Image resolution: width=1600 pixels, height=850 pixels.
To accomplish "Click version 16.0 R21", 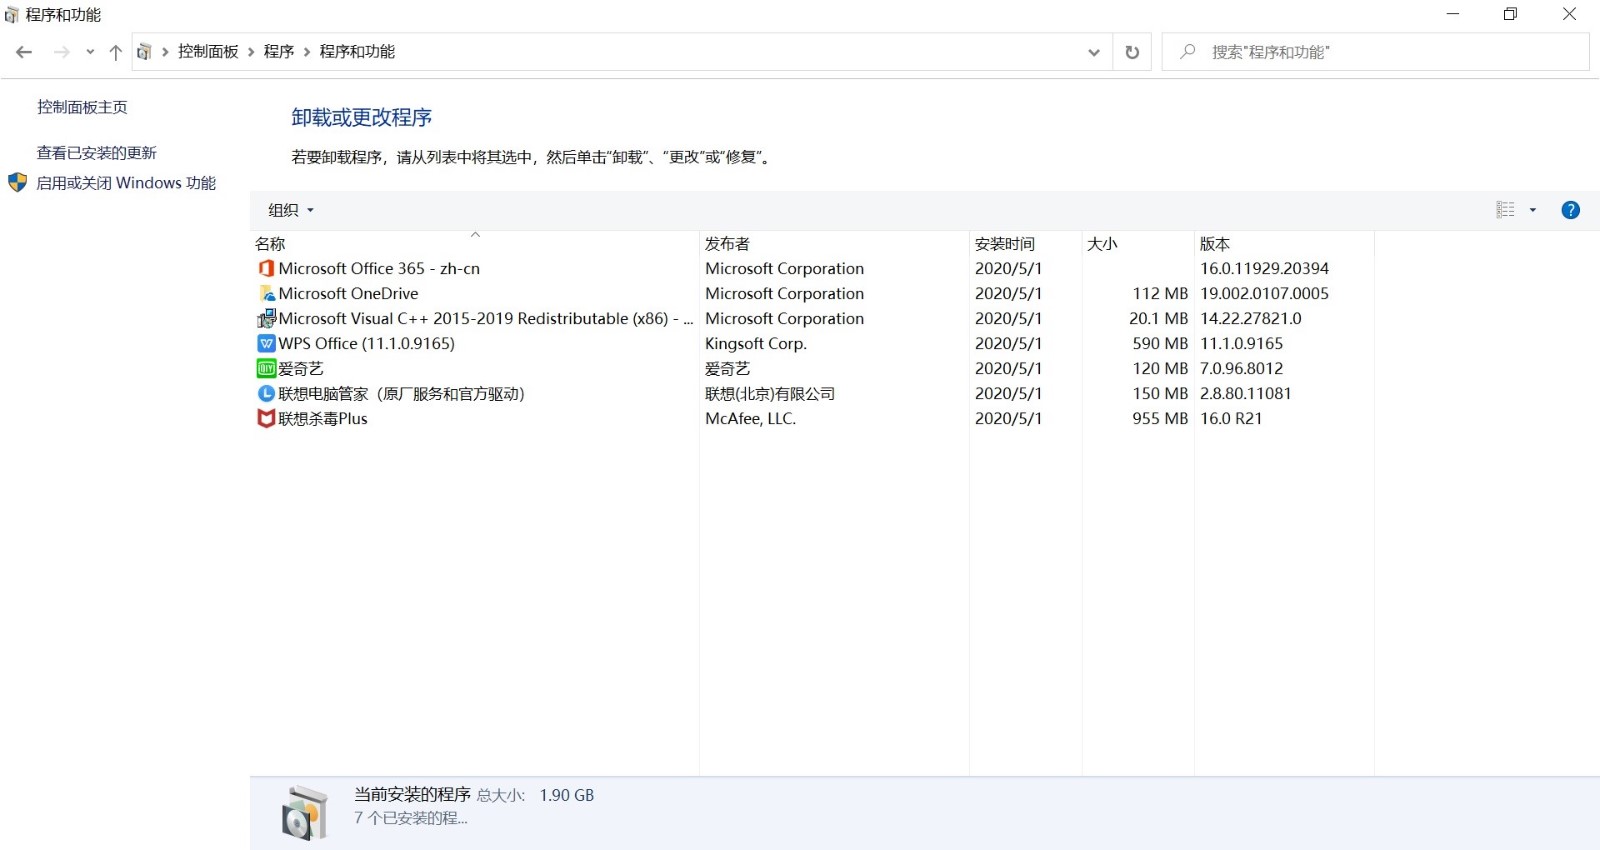I will tap(1231, 418).
